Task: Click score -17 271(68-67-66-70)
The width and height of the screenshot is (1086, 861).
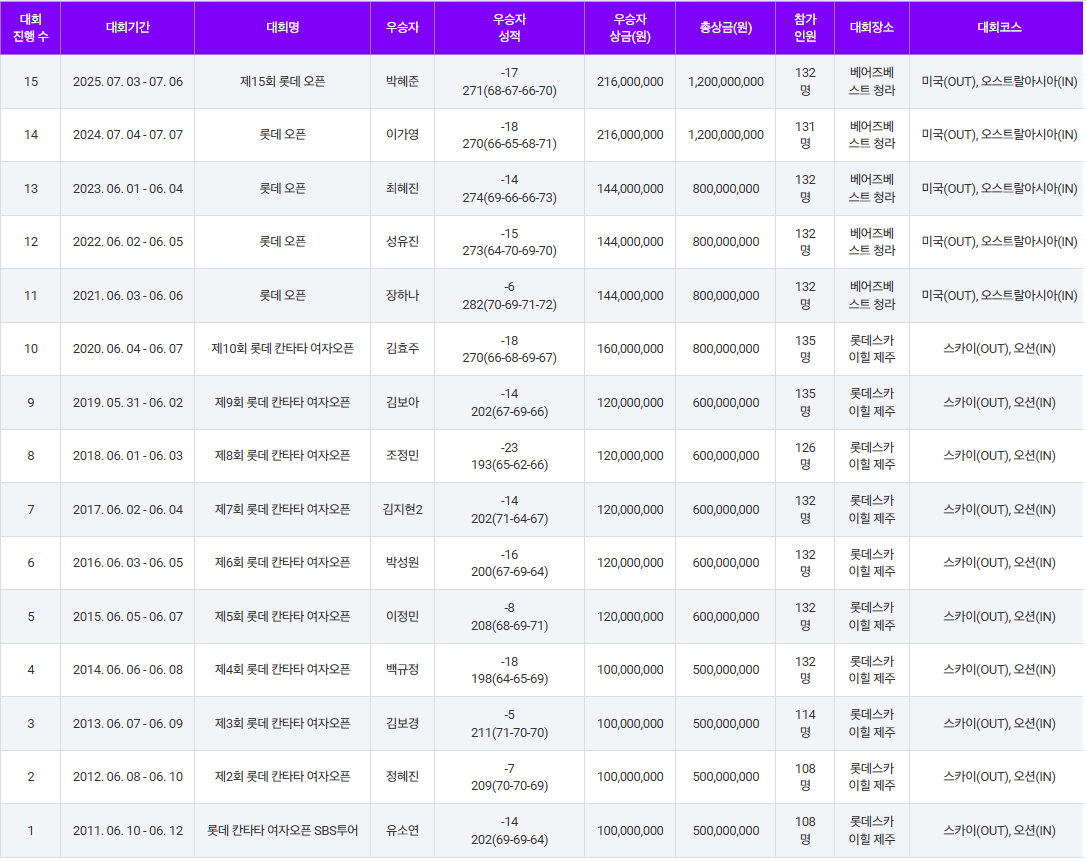Action: (510, 82)
